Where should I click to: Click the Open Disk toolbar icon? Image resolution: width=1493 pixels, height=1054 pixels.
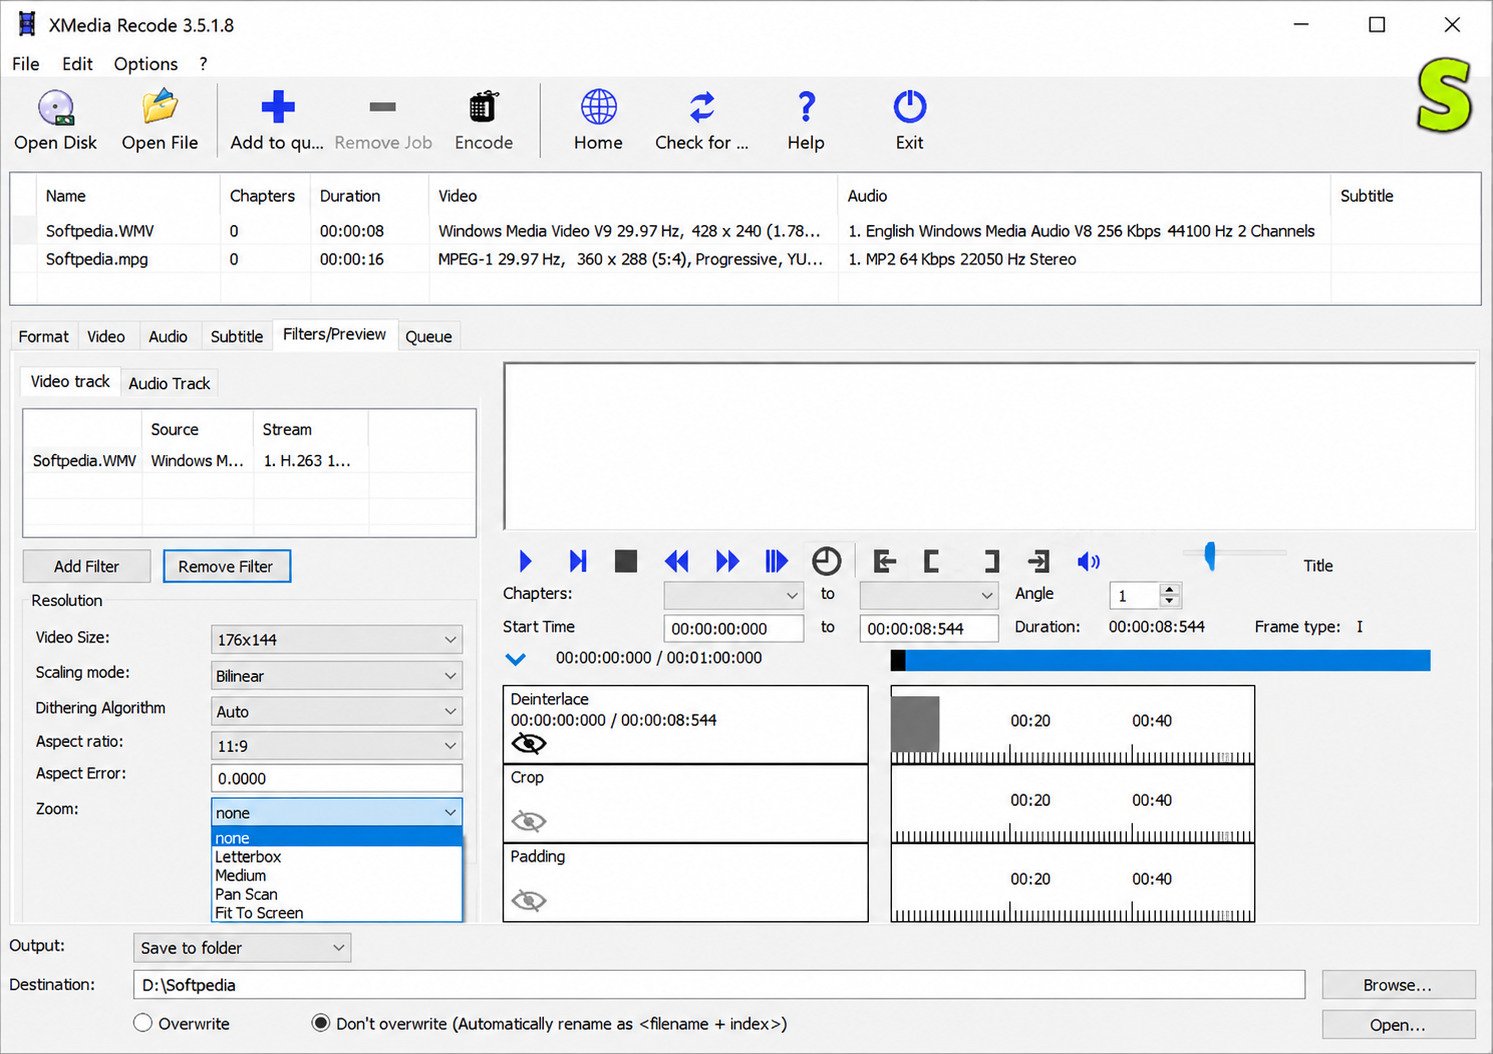[x=56, y=108]
